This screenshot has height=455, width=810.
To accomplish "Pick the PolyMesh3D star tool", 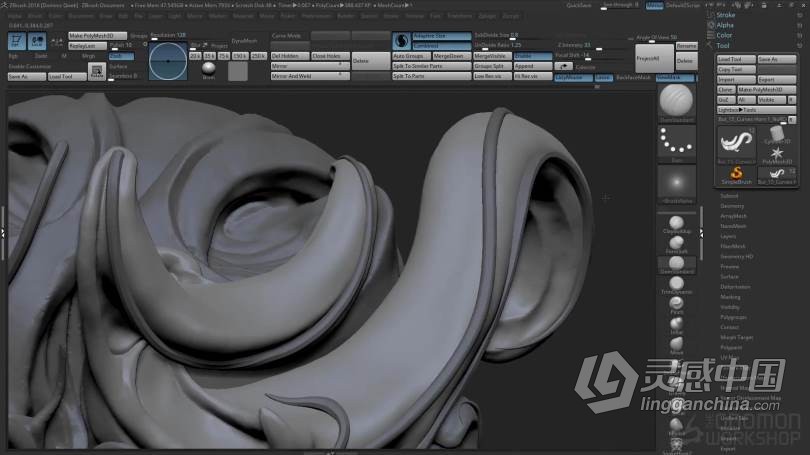I will coord(776,153).
